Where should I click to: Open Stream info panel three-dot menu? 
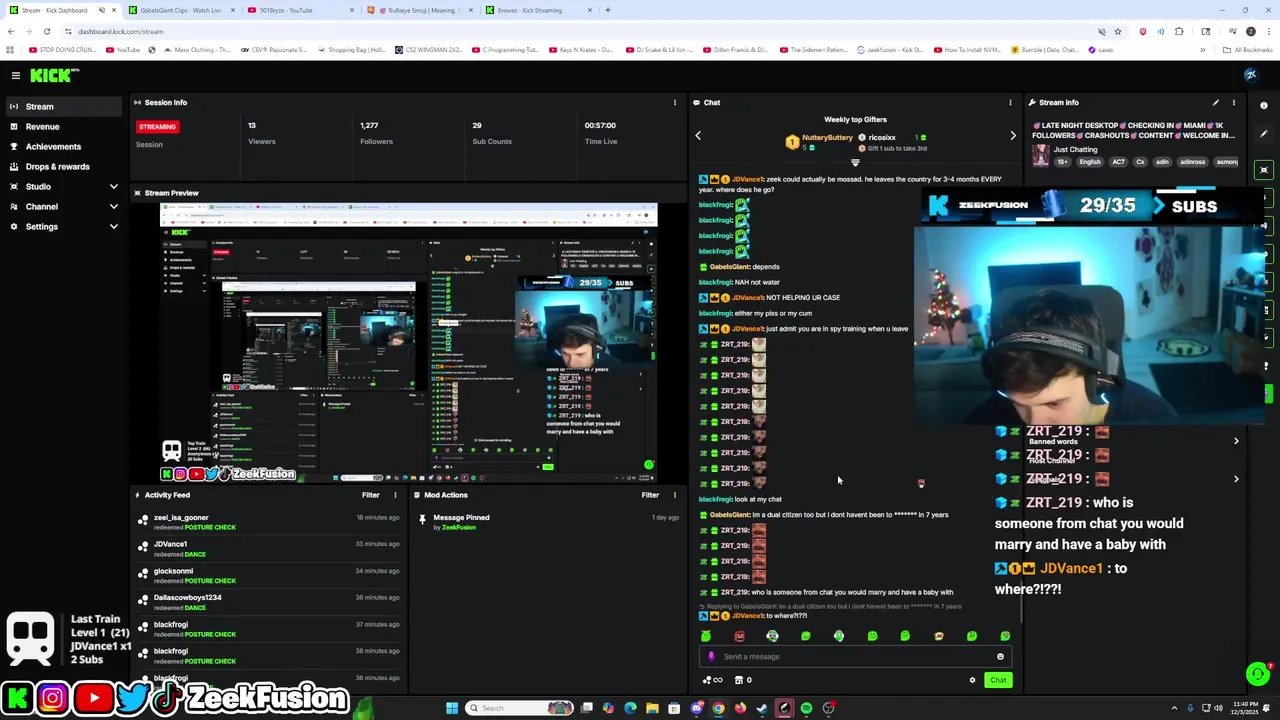point(1233,102)
